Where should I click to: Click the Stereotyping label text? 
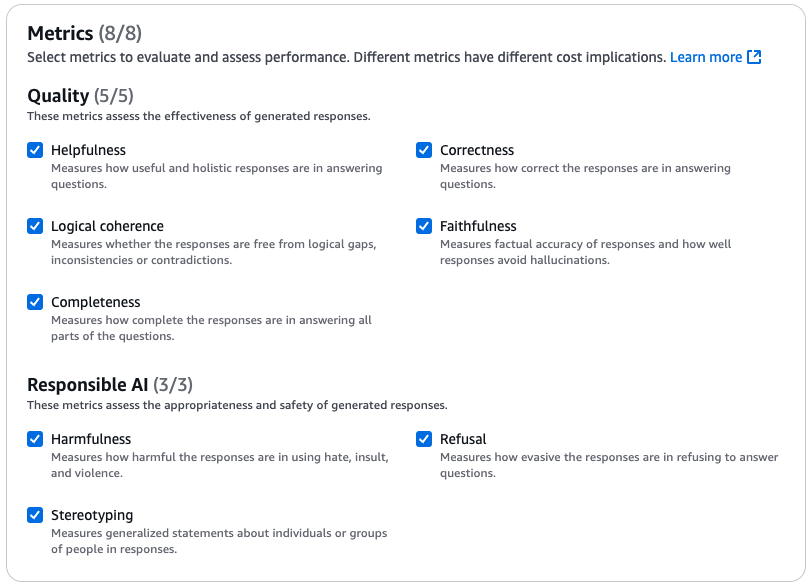(92, 515)
